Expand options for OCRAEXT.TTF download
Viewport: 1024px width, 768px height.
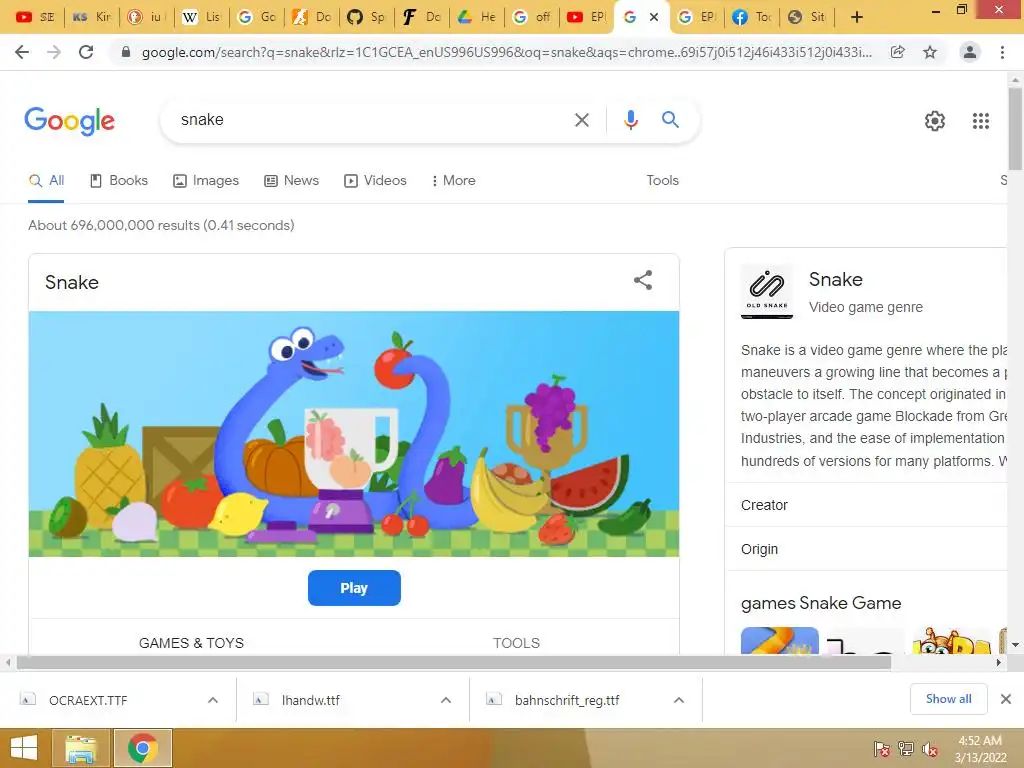click(213, 700)
